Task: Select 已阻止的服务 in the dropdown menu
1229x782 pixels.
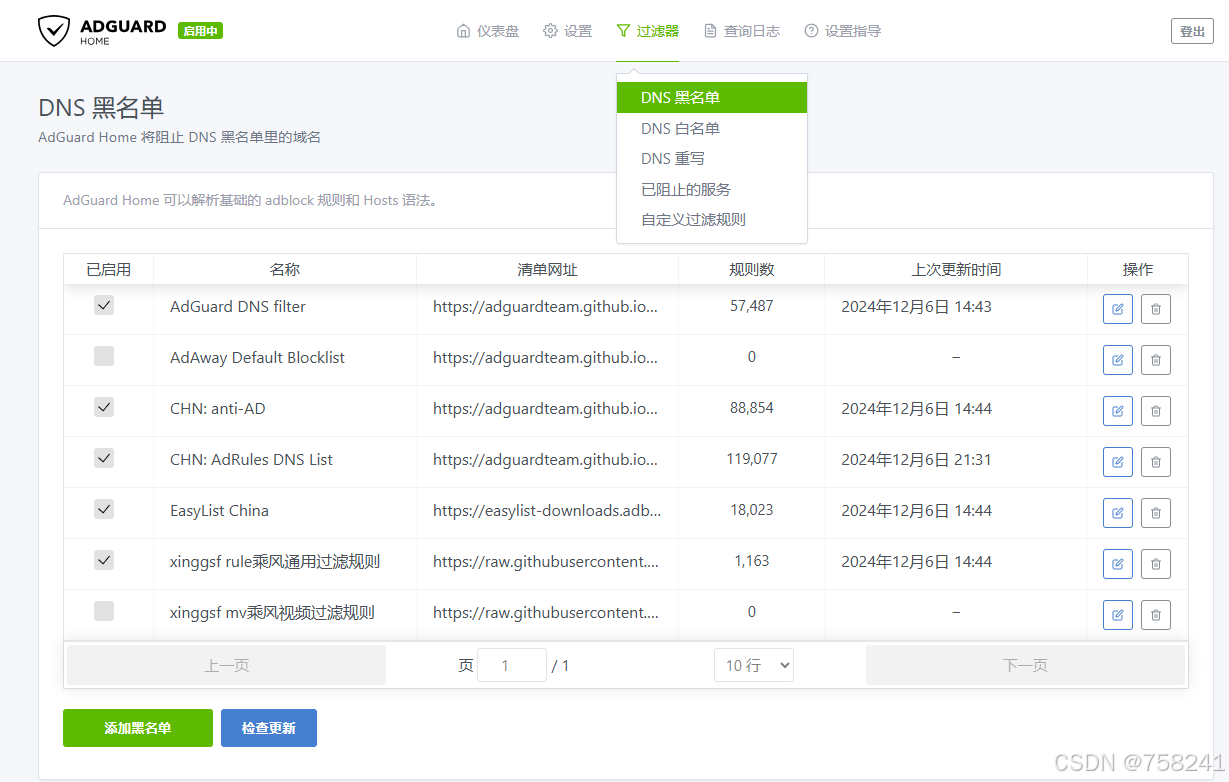Action: [712, 189]
